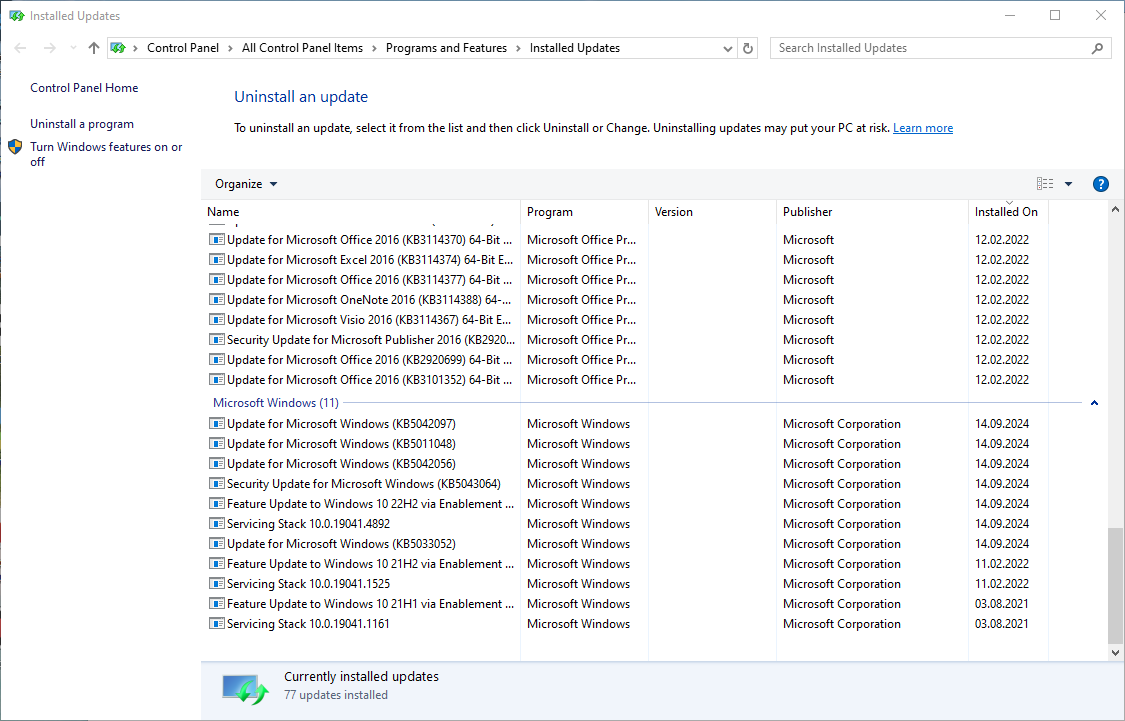The height and width of the screenshot is (721, 1125).
Task: Open Control Panel Home link
Action: pos(84,88)
